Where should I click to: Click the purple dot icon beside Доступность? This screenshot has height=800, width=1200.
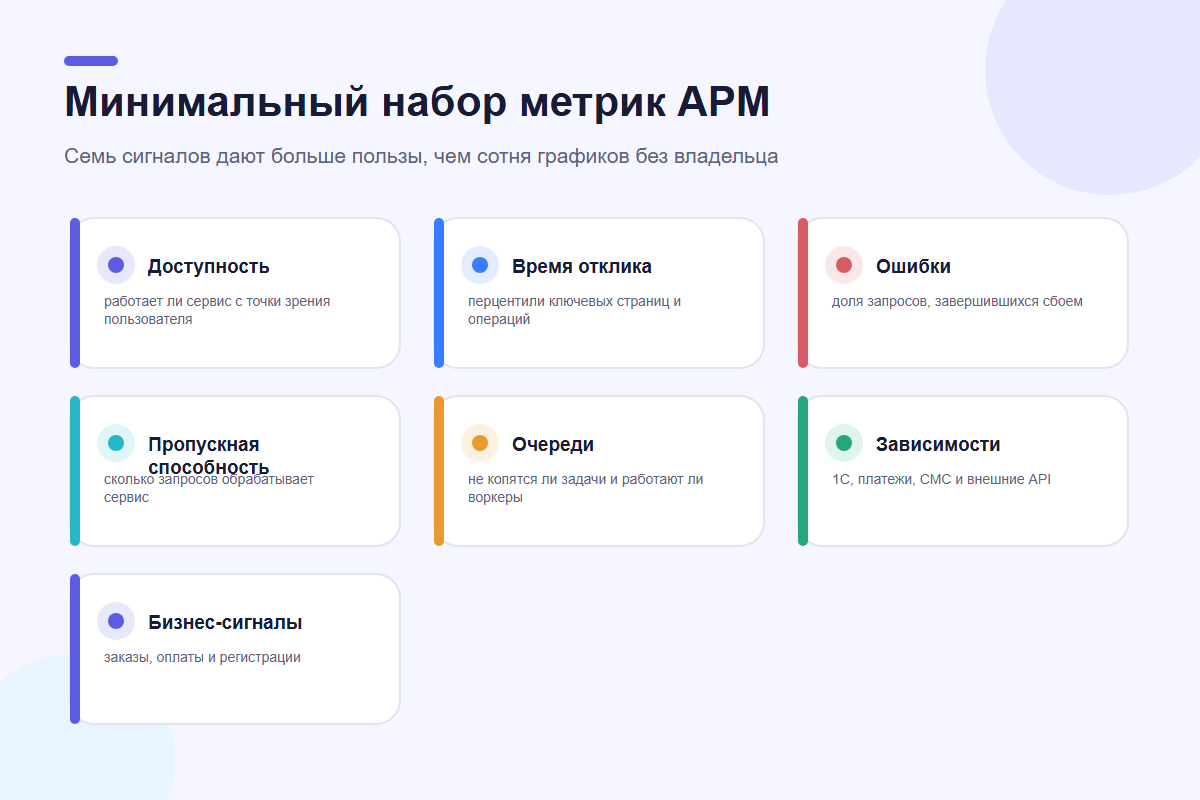116,265
